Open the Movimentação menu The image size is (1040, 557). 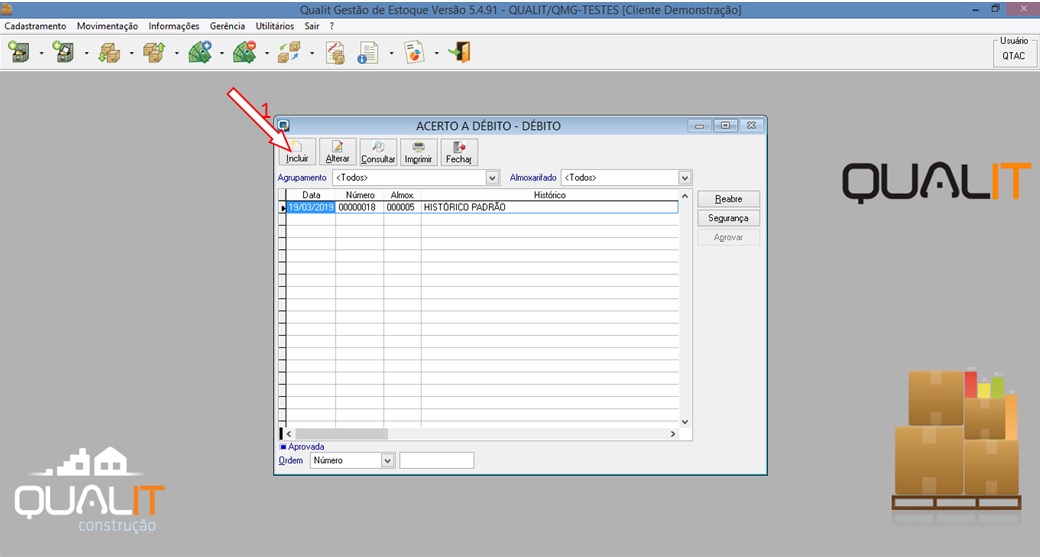coord(107,26)
